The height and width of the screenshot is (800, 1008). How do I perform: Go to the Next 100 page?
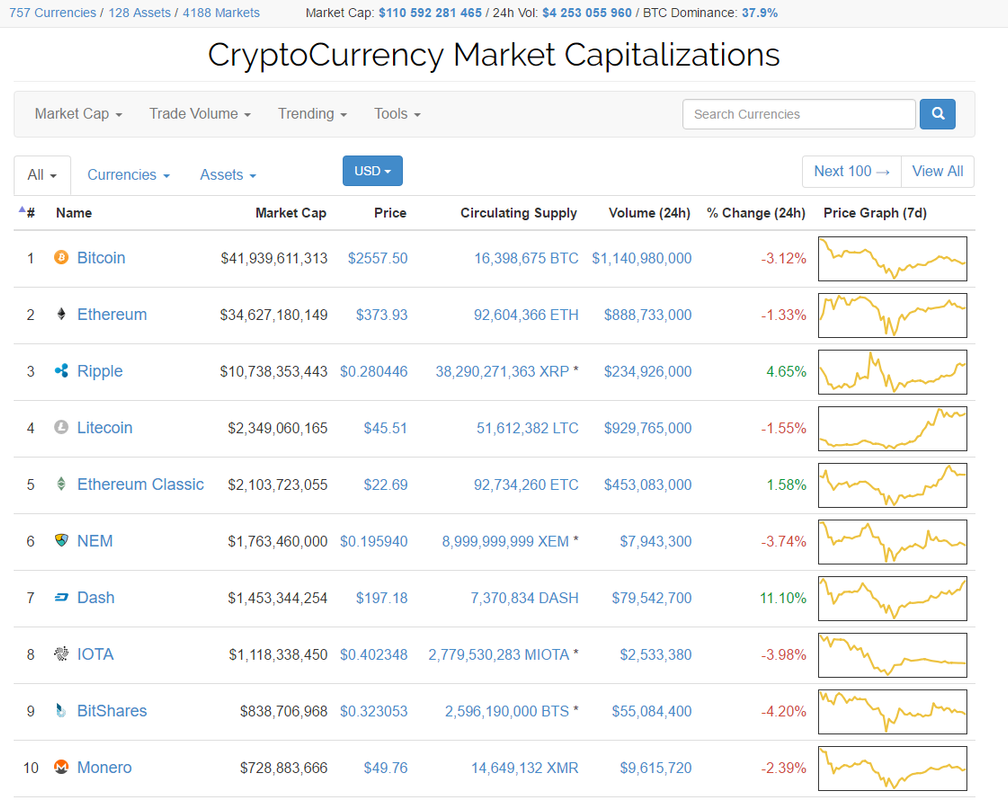pyautogui.click(x=851, y=171)
